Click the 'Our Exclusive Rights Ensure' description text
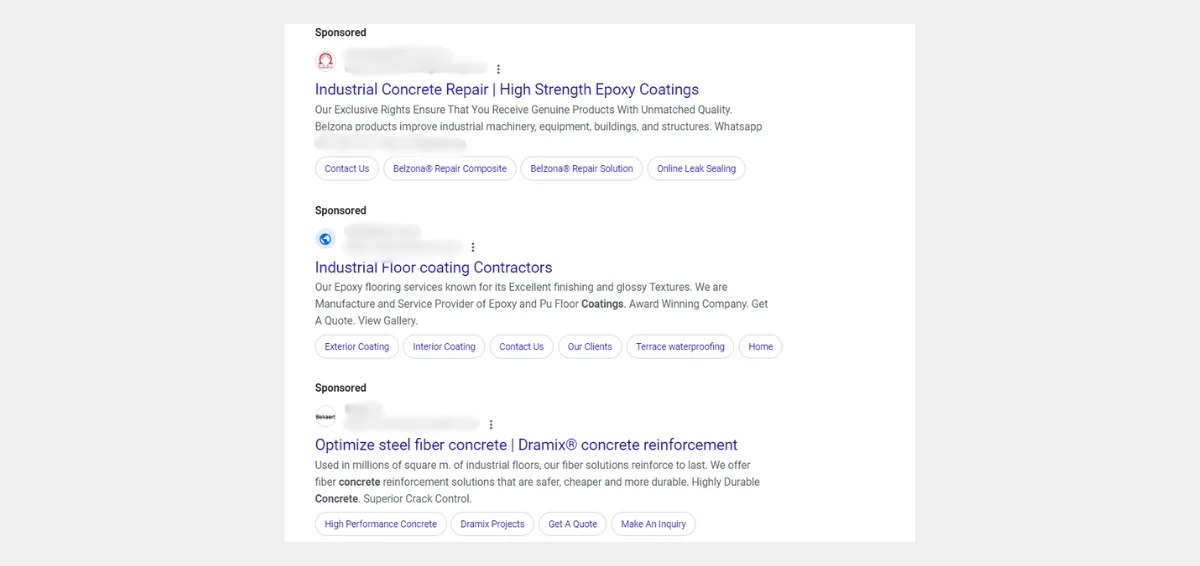Image resolution: width=1200 pixels, height=566 pixels. coord(538,118)
